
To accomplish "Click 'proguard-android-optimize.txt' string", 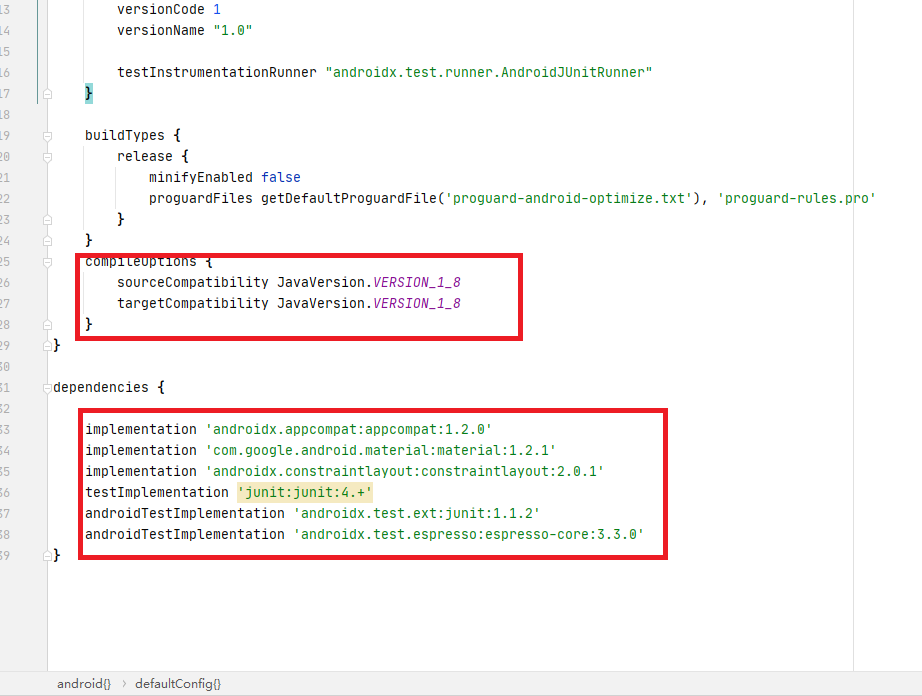I will [x=568, y=199].
